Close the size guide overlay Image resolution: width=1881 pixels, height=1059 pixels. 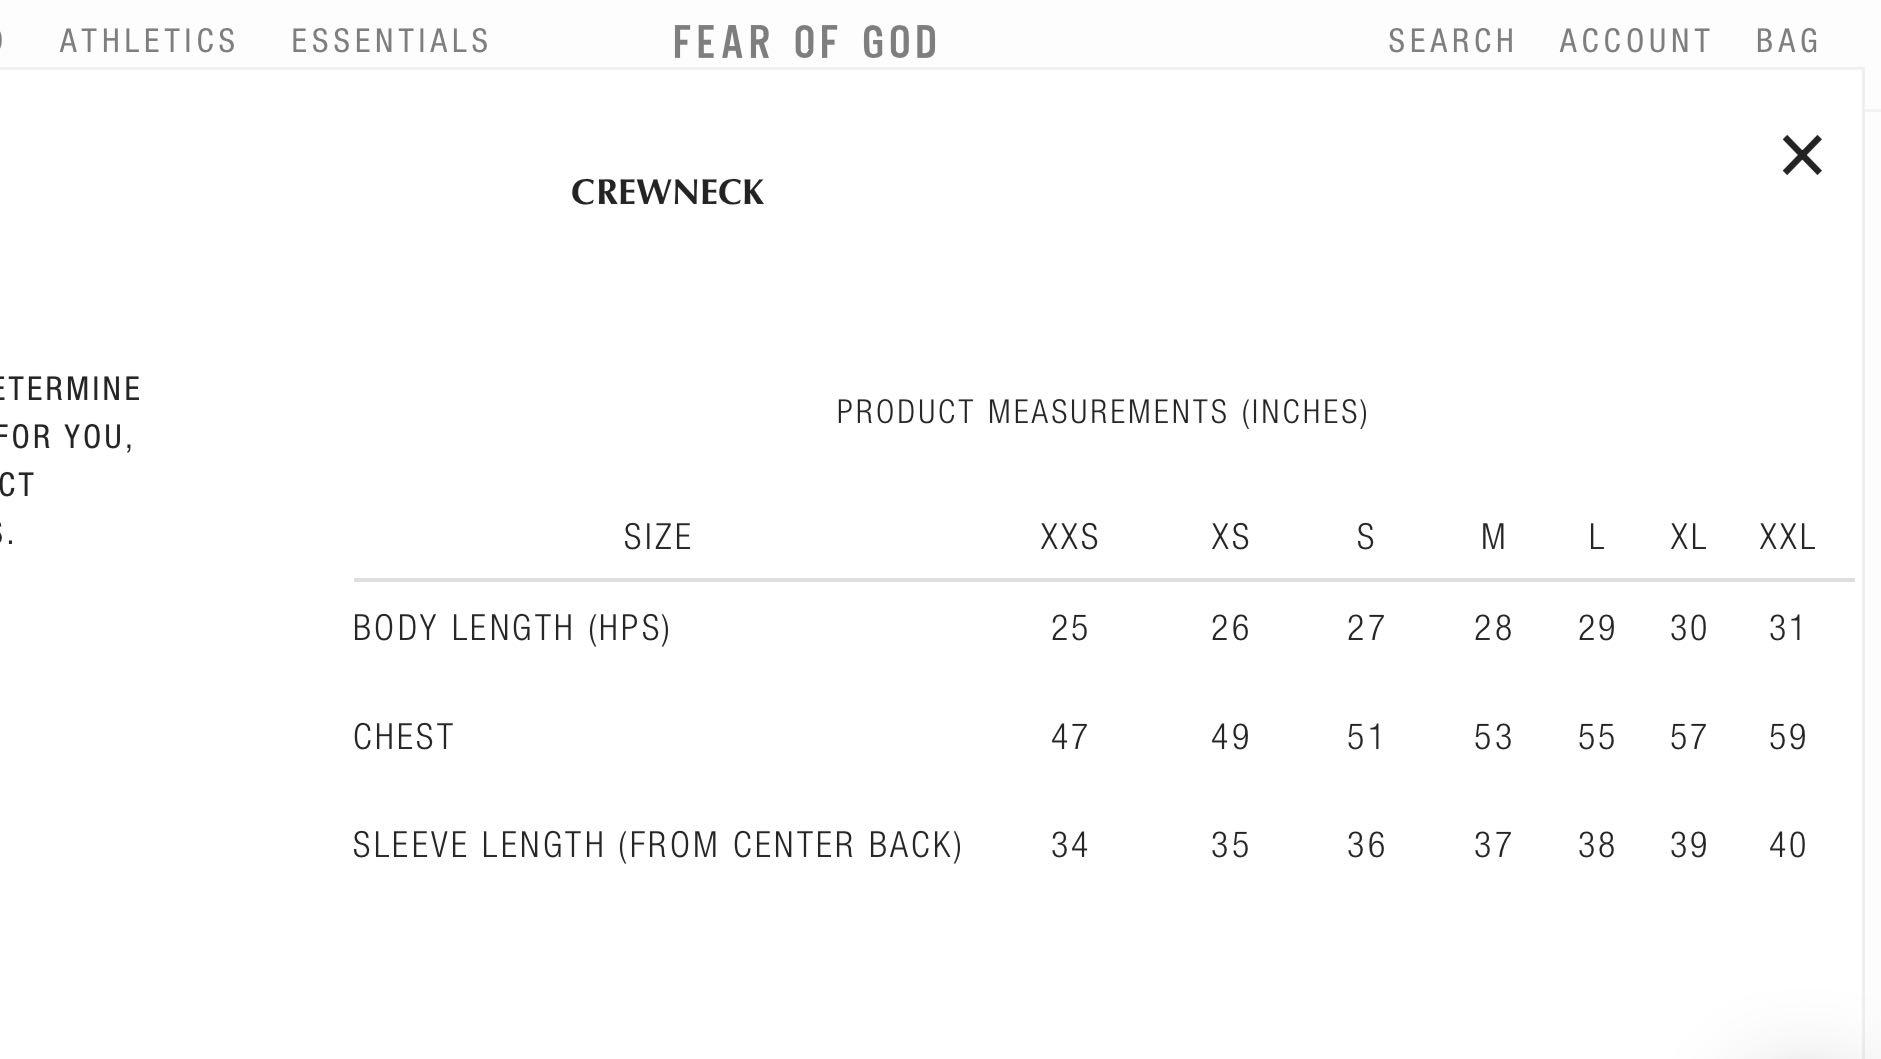pyautogui.click(x=1802, y=156)
